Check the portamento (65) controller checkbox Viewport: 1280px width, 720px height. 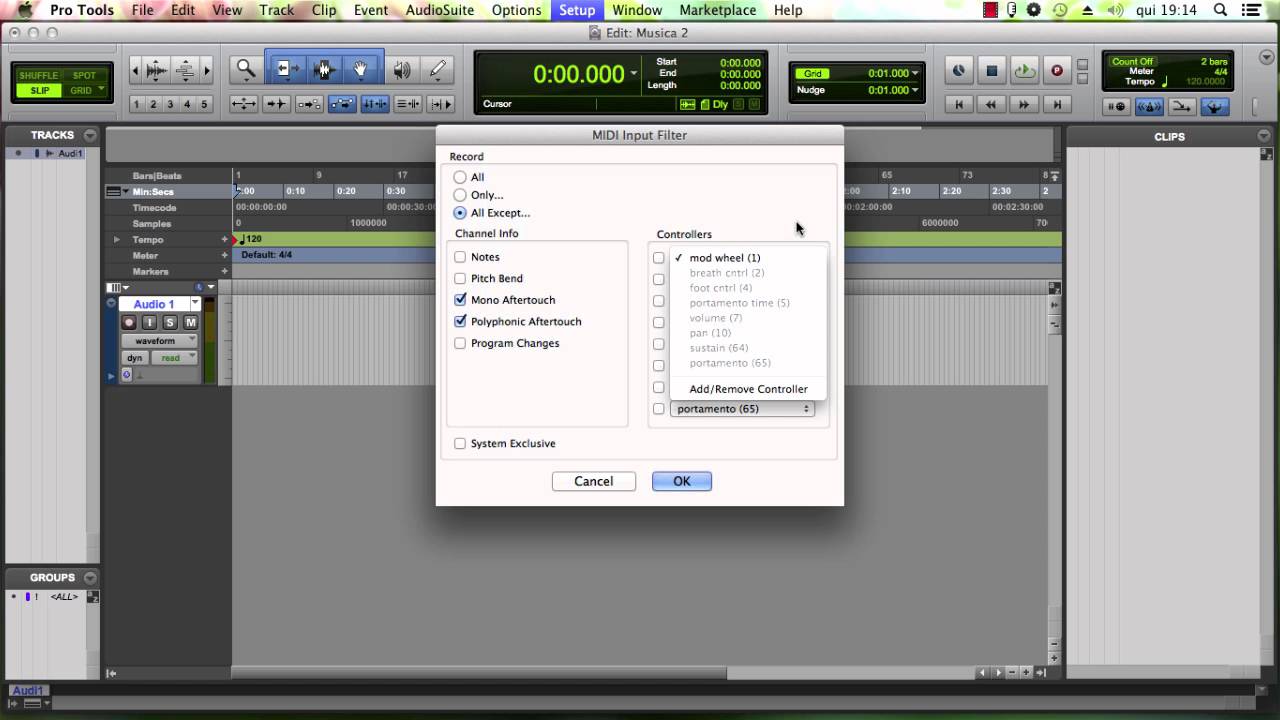click(x=658, y=409)
